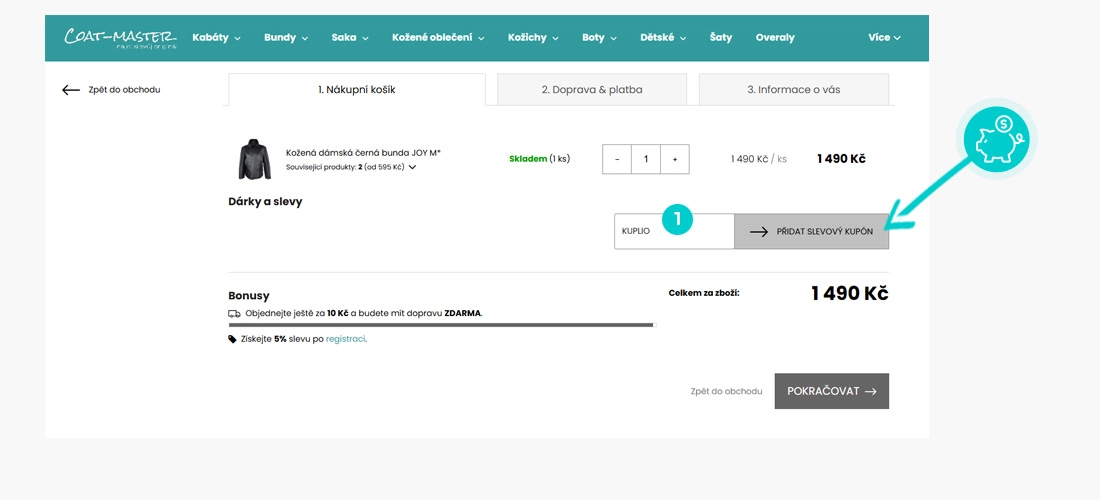Switch to the Doprava & platba tab
The width and height of the screenshot is (1100, 500).
(x=592, y=90)
